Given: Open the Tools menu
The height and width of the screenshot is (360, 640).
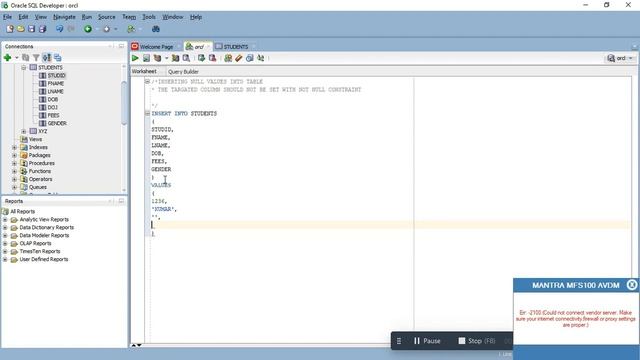Looking at the screenshot, I should [x=149, y=17].
